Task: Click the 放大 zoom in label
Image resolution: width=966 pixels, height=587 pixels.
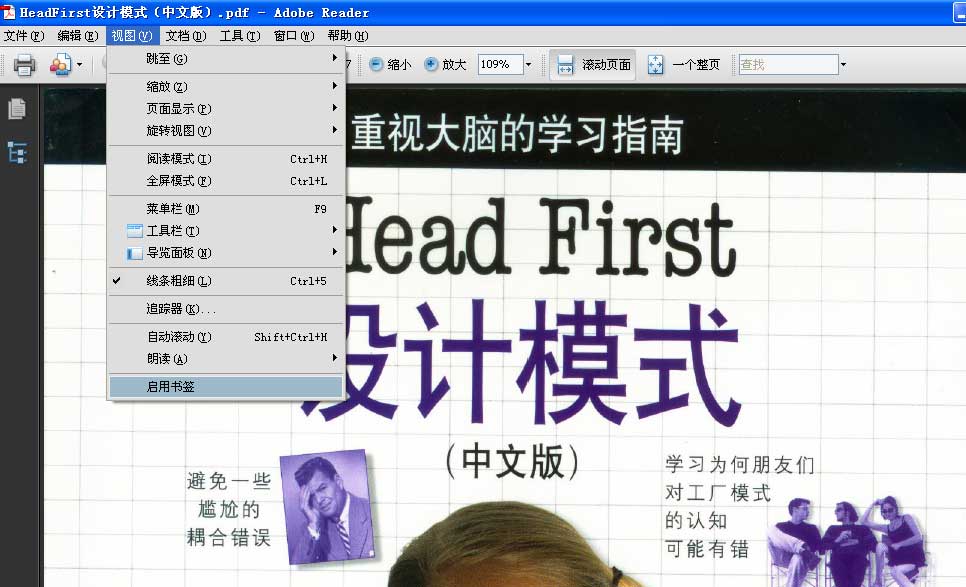Action: click(454, 65)
